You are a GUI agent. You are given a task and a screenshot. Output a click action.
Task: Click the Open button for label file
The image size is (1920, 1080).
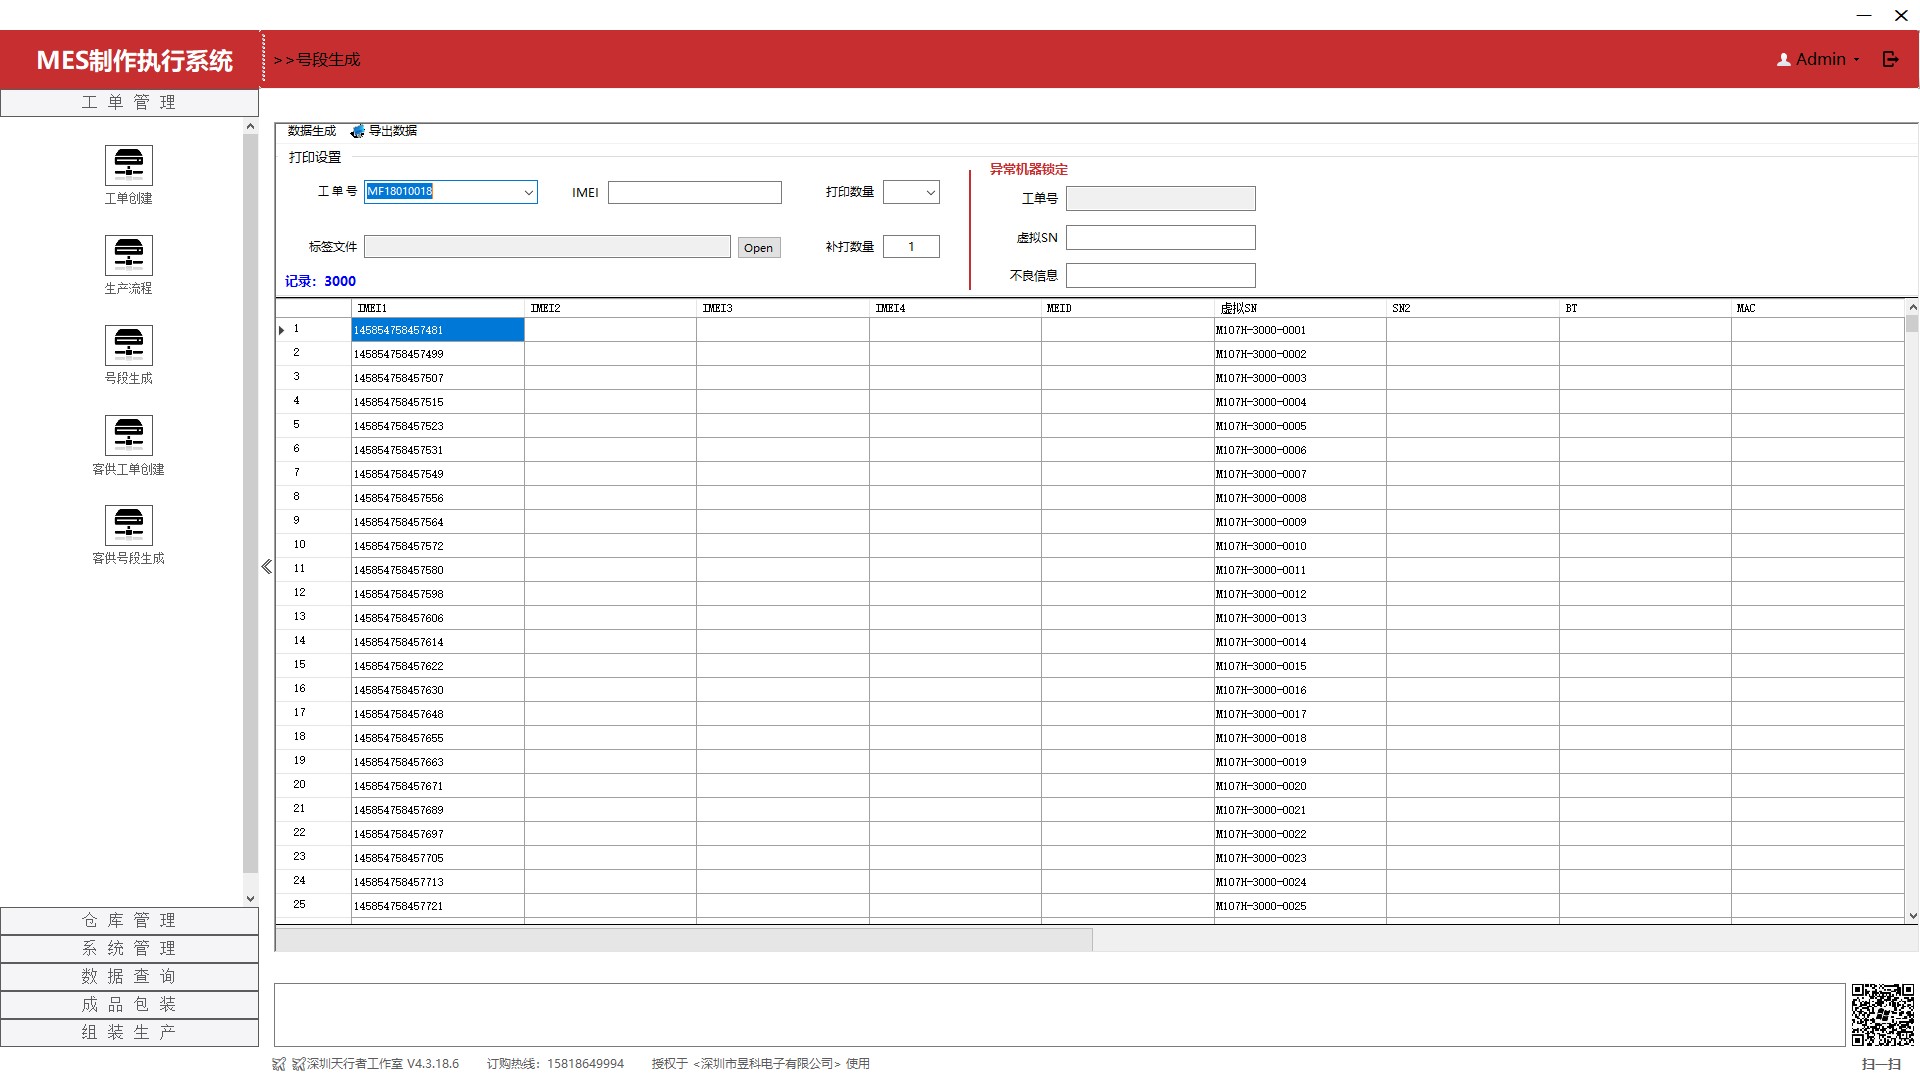pos(758,248)
